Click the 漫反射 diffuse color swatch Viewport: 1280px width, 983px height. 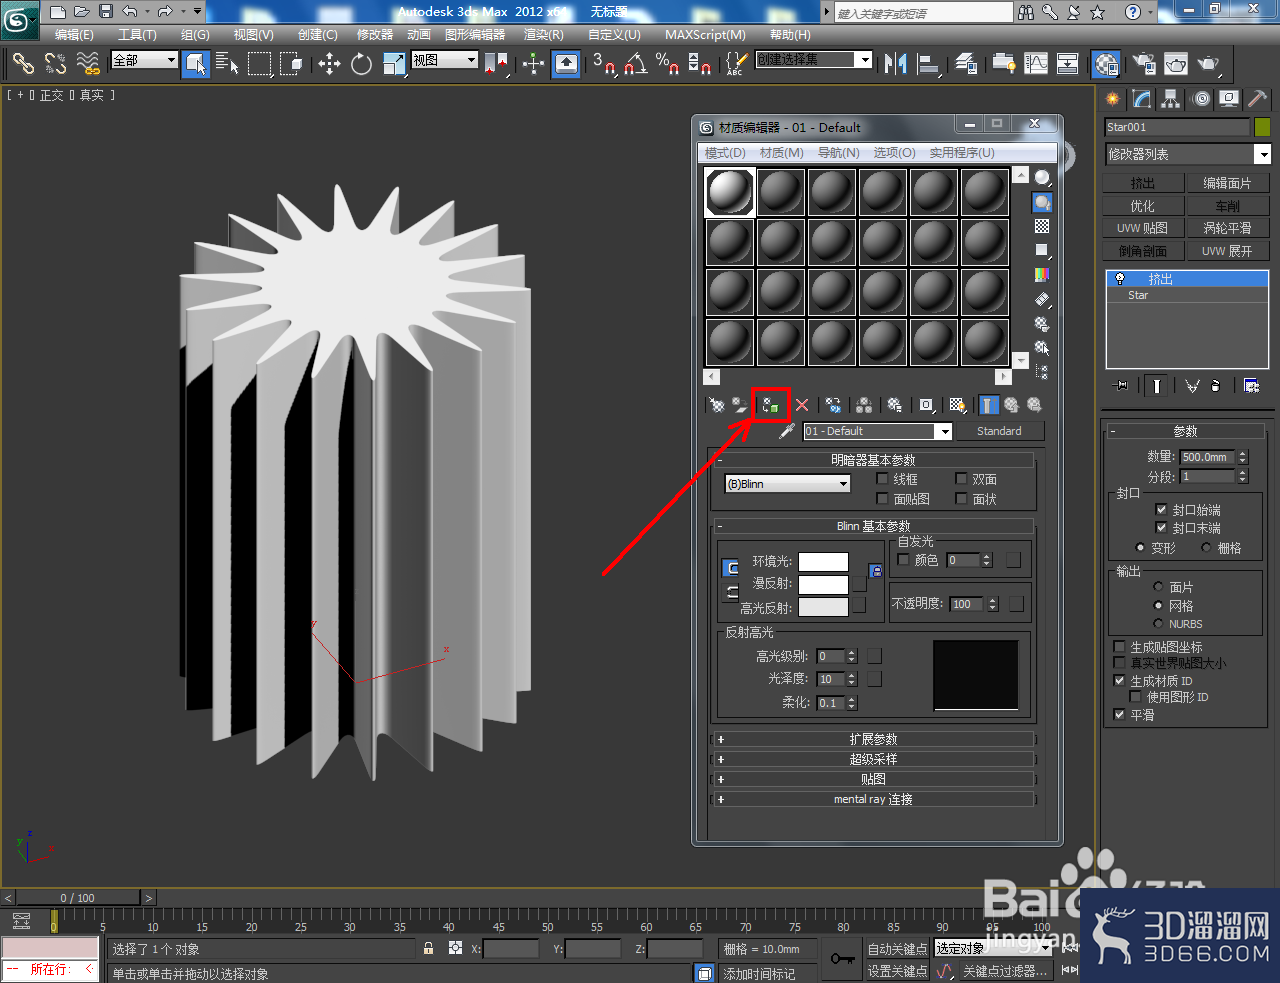(823, 584)
